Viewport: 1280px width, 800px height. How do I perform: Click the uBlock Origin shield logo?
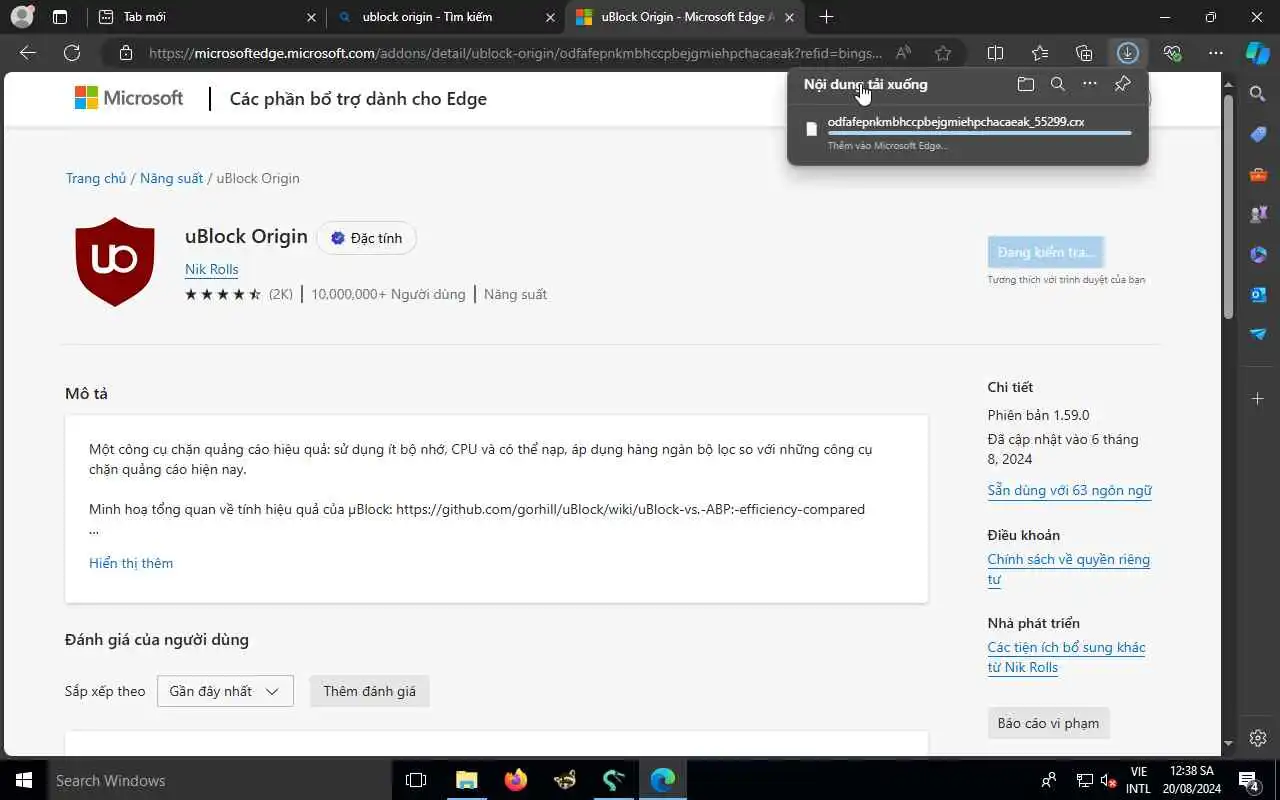point(115,262)
